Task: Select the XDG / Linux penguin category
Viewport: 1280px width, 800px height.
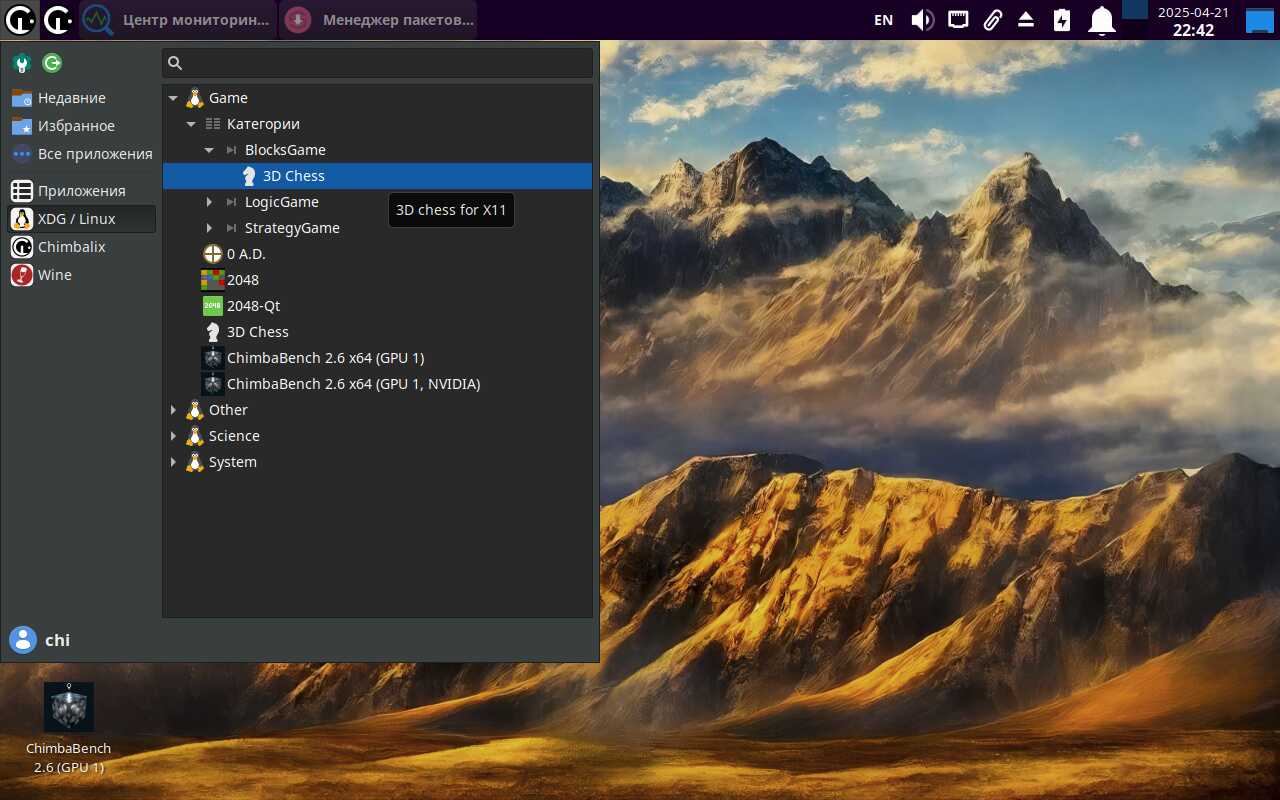Action: (82, 219)
